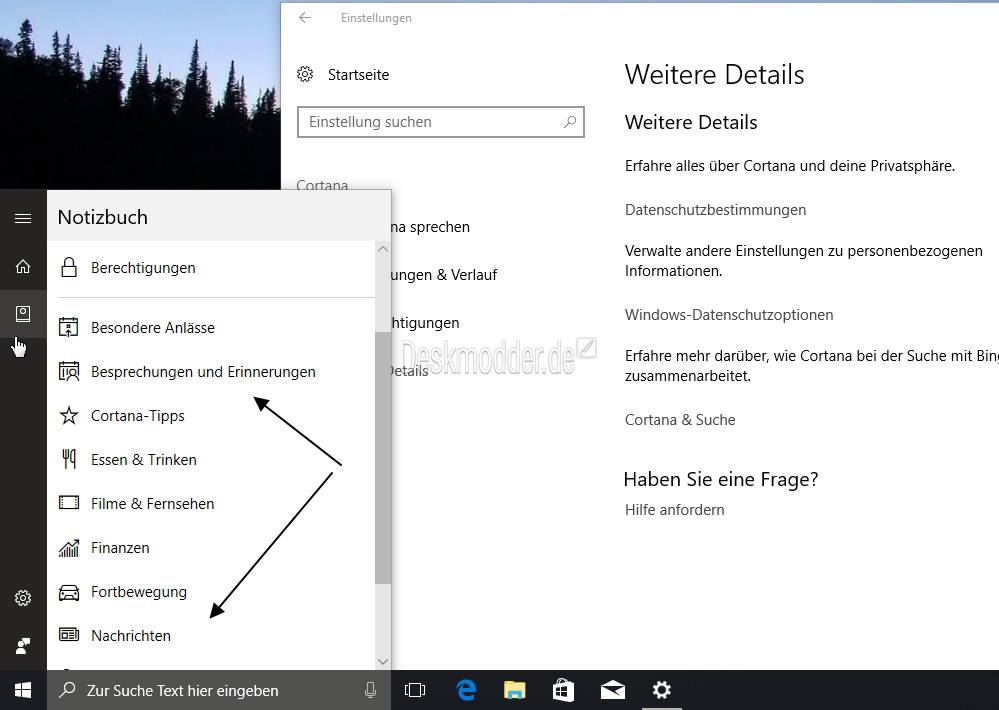
Task: Click the 'Haben Sie eine Frage?' heading
Action: (x=721, y=479)
